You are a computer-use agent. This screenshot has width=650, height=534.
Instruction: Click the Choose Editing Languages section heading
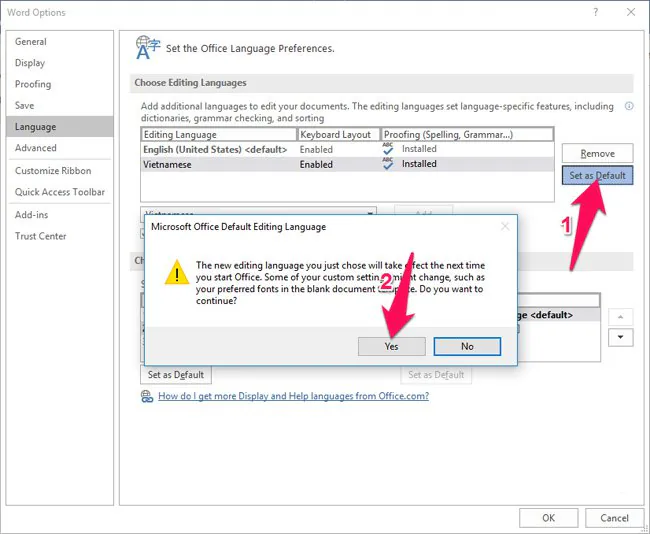(190, 83)
